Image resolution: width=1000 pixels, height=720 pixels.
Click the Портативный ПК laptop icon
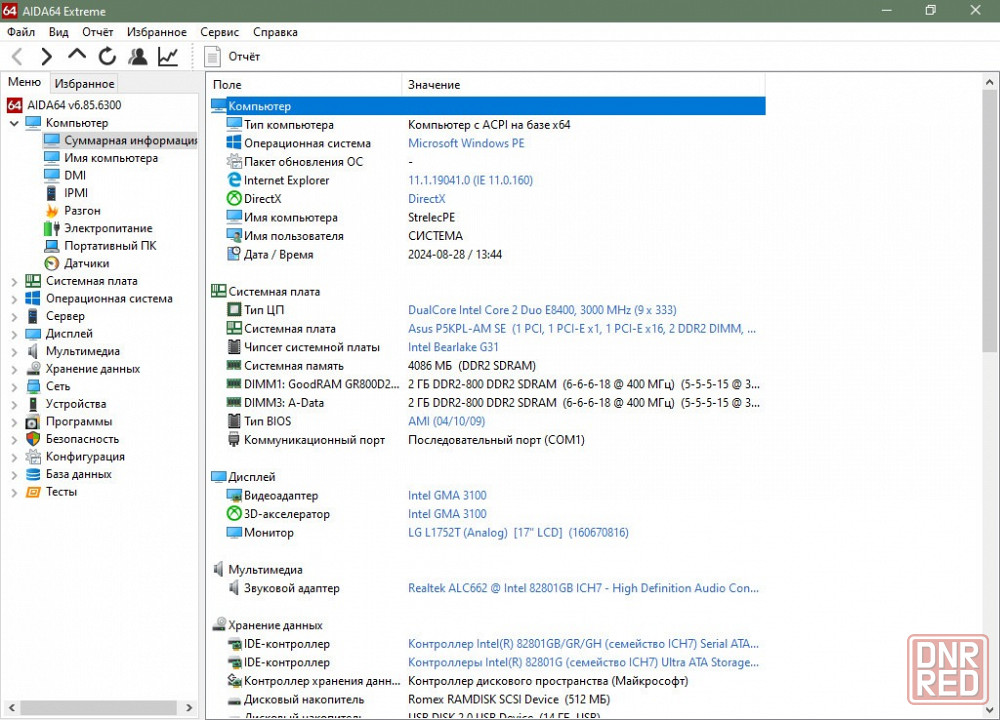(x=52, y=246)
